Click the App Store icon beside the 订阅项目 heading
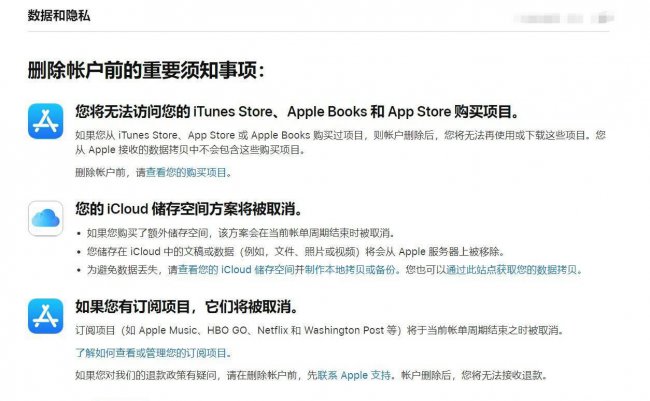Viewport: 650px width, 401px height. point(46,316)
